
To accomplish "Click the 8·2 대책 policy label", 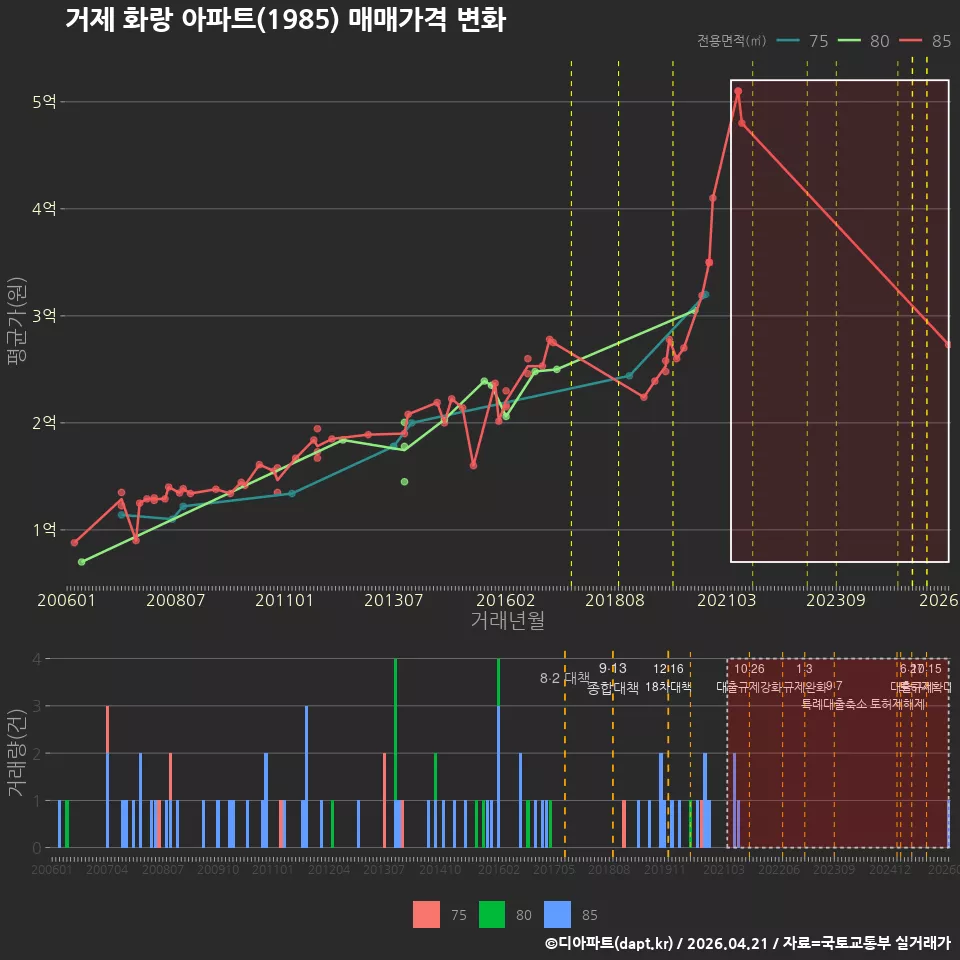I will (564, 678).
